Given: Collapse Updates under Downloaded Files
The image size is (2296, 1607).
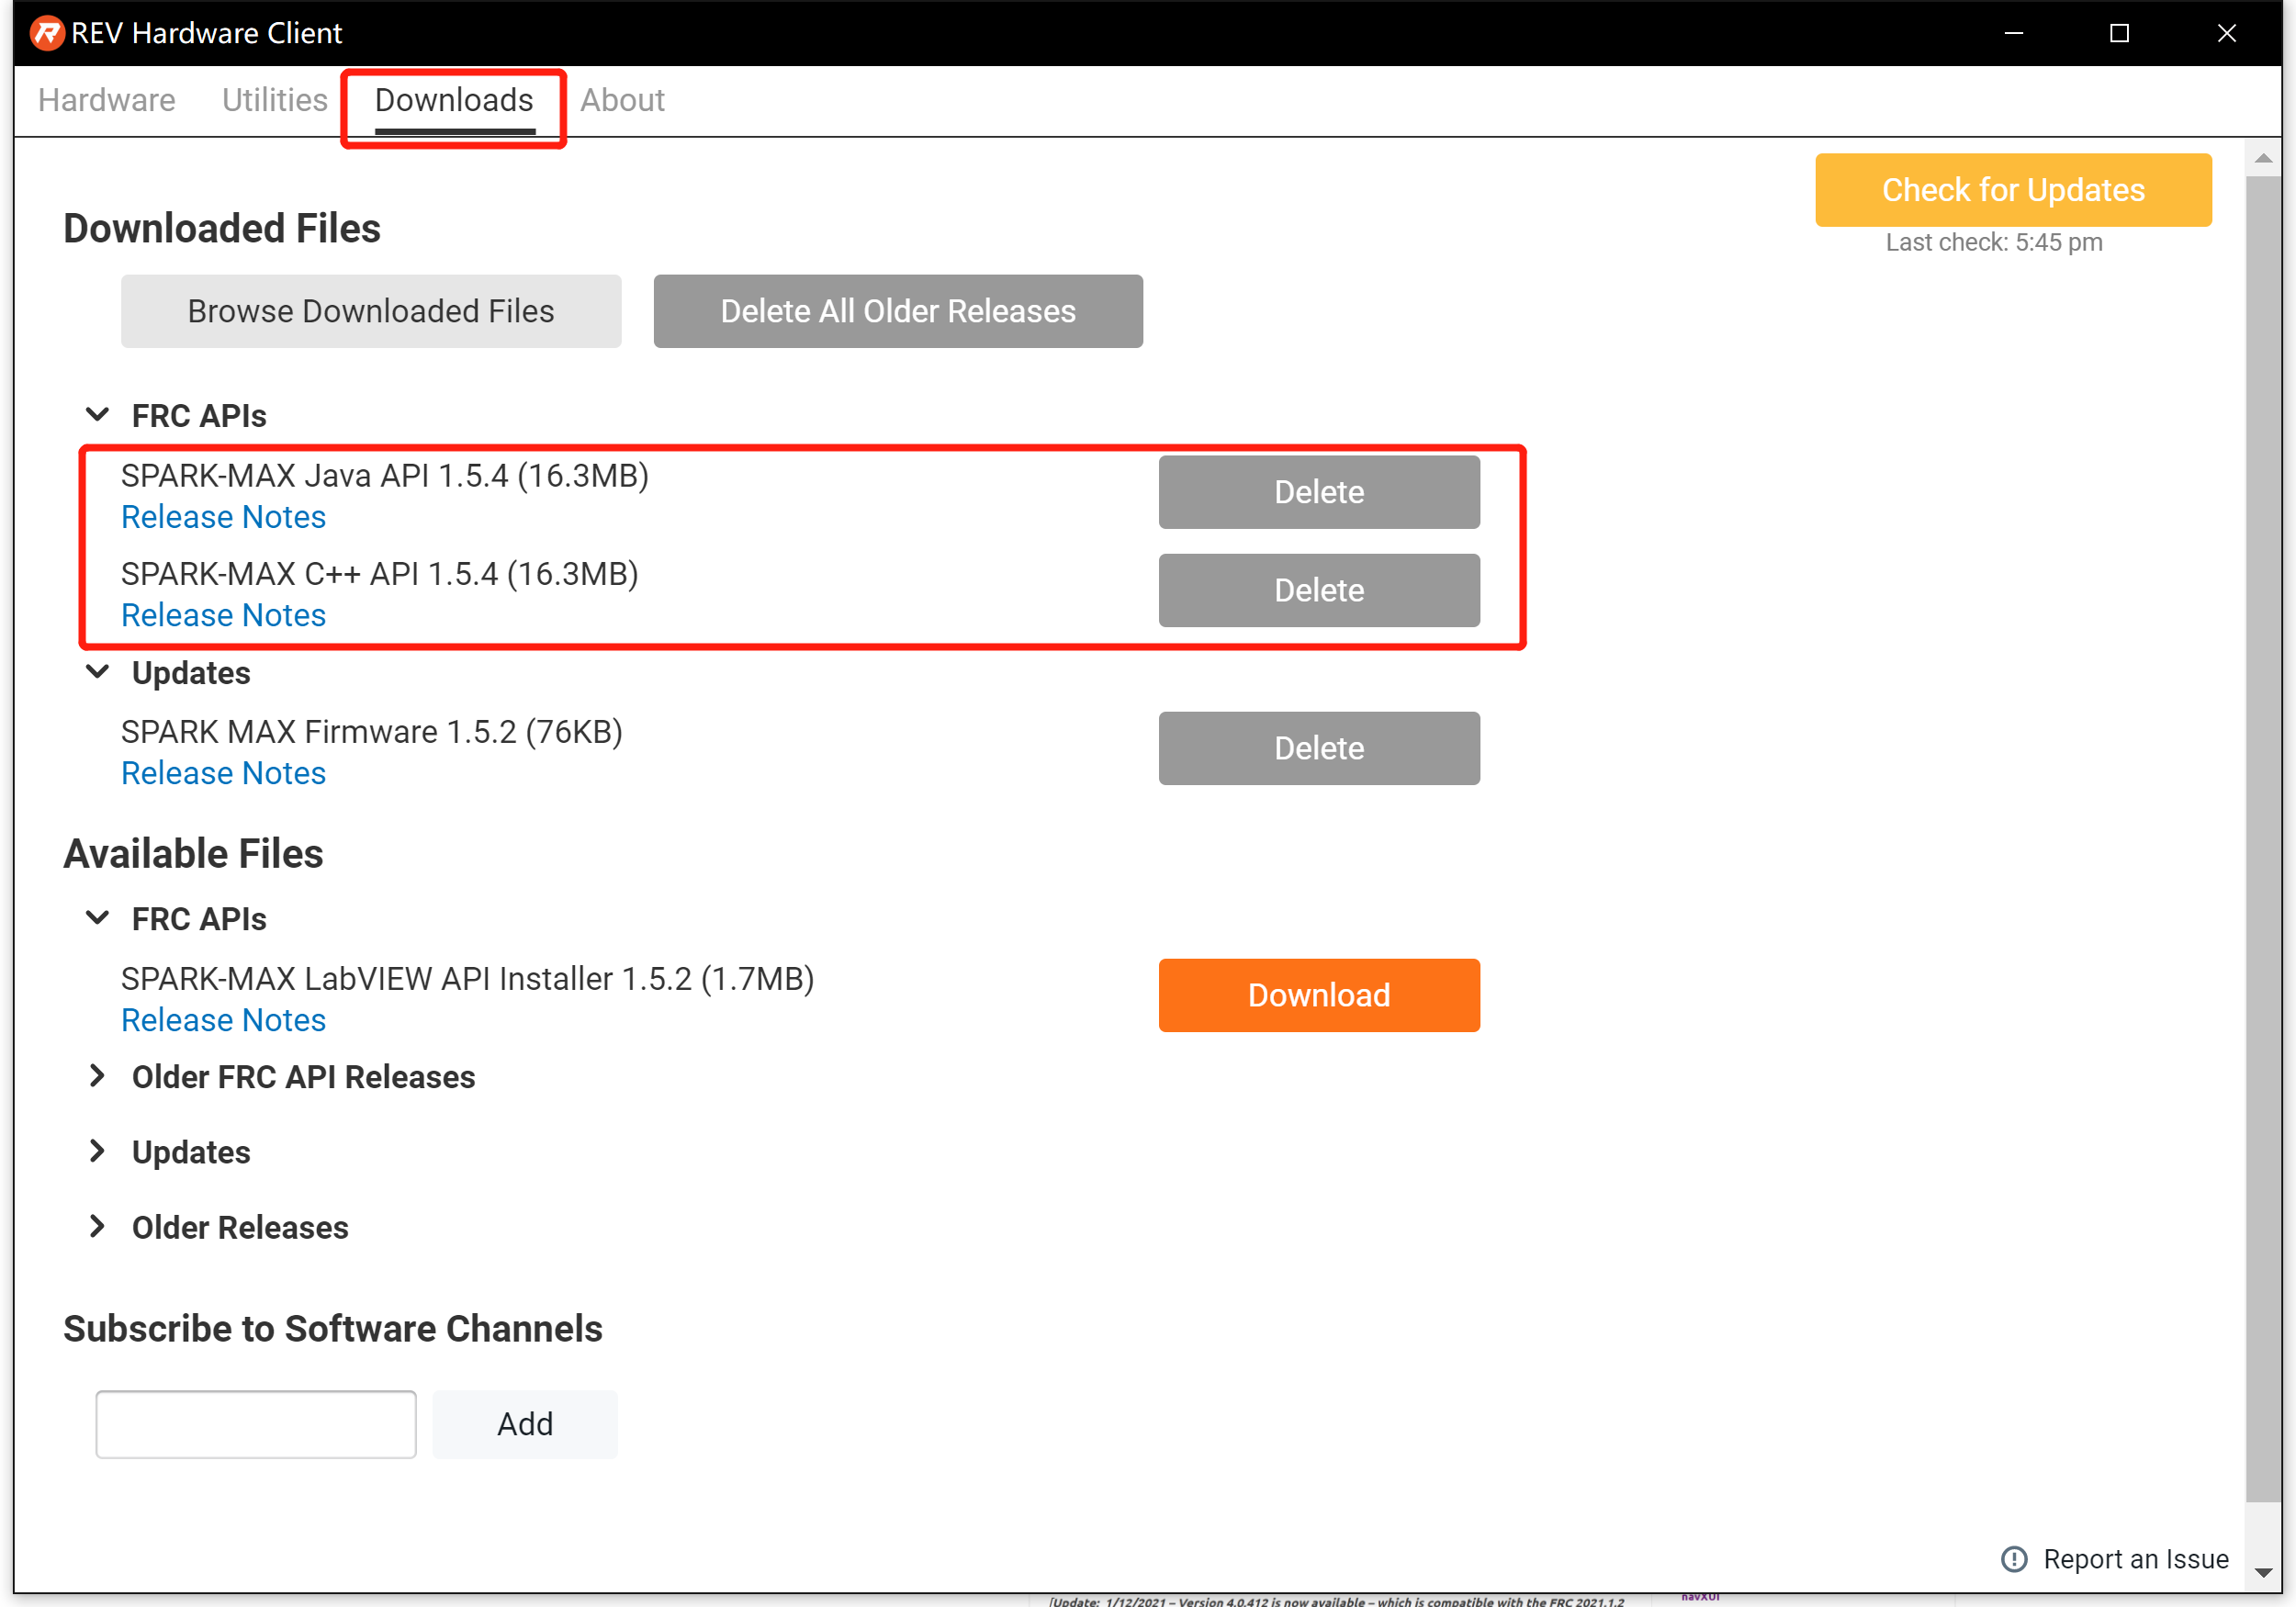Looking at the screenshot, I should pyautogui.click(x=98, y=671).
